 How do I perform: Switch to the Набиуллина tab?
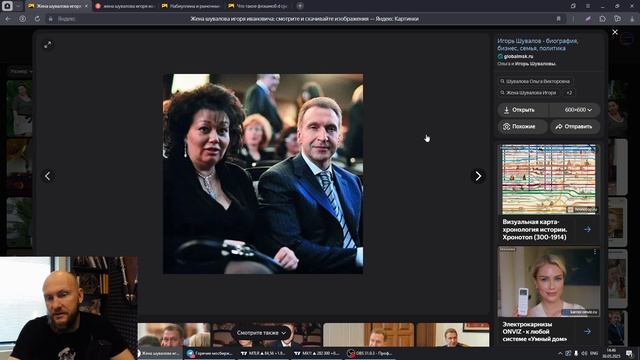(x=191, y=6)
